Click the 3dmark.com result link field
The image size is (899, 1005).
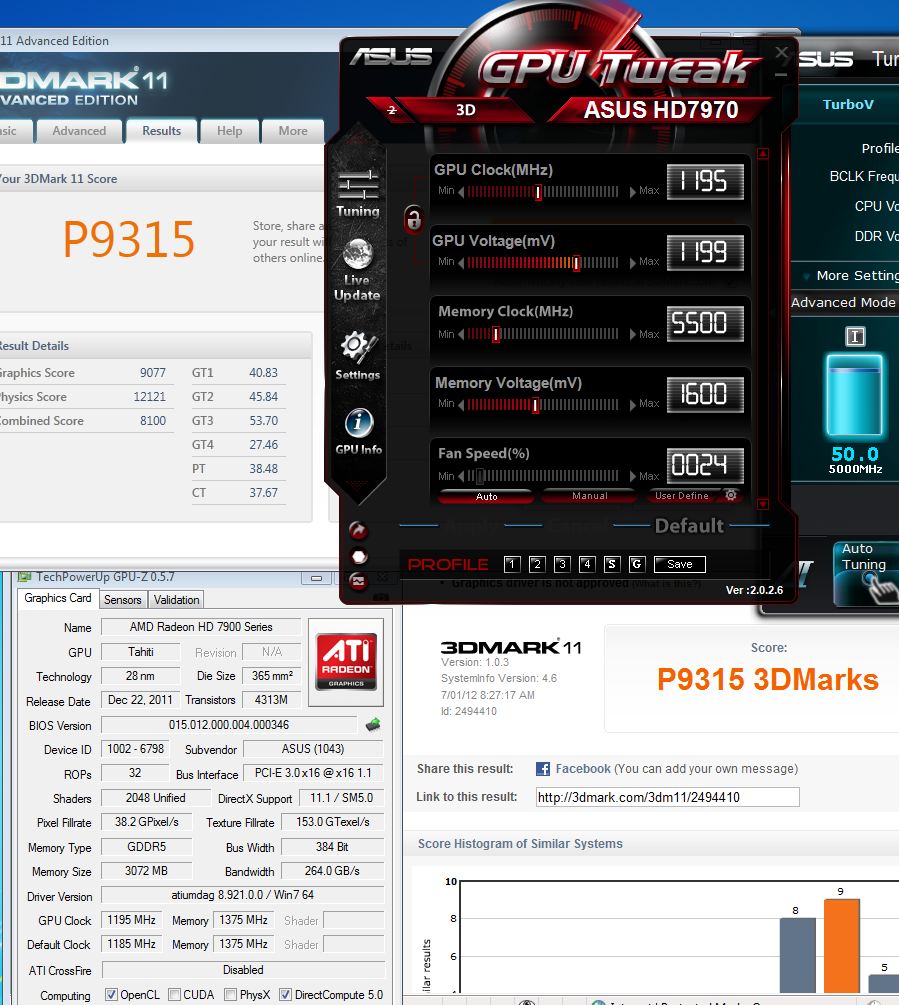point(668,797)
